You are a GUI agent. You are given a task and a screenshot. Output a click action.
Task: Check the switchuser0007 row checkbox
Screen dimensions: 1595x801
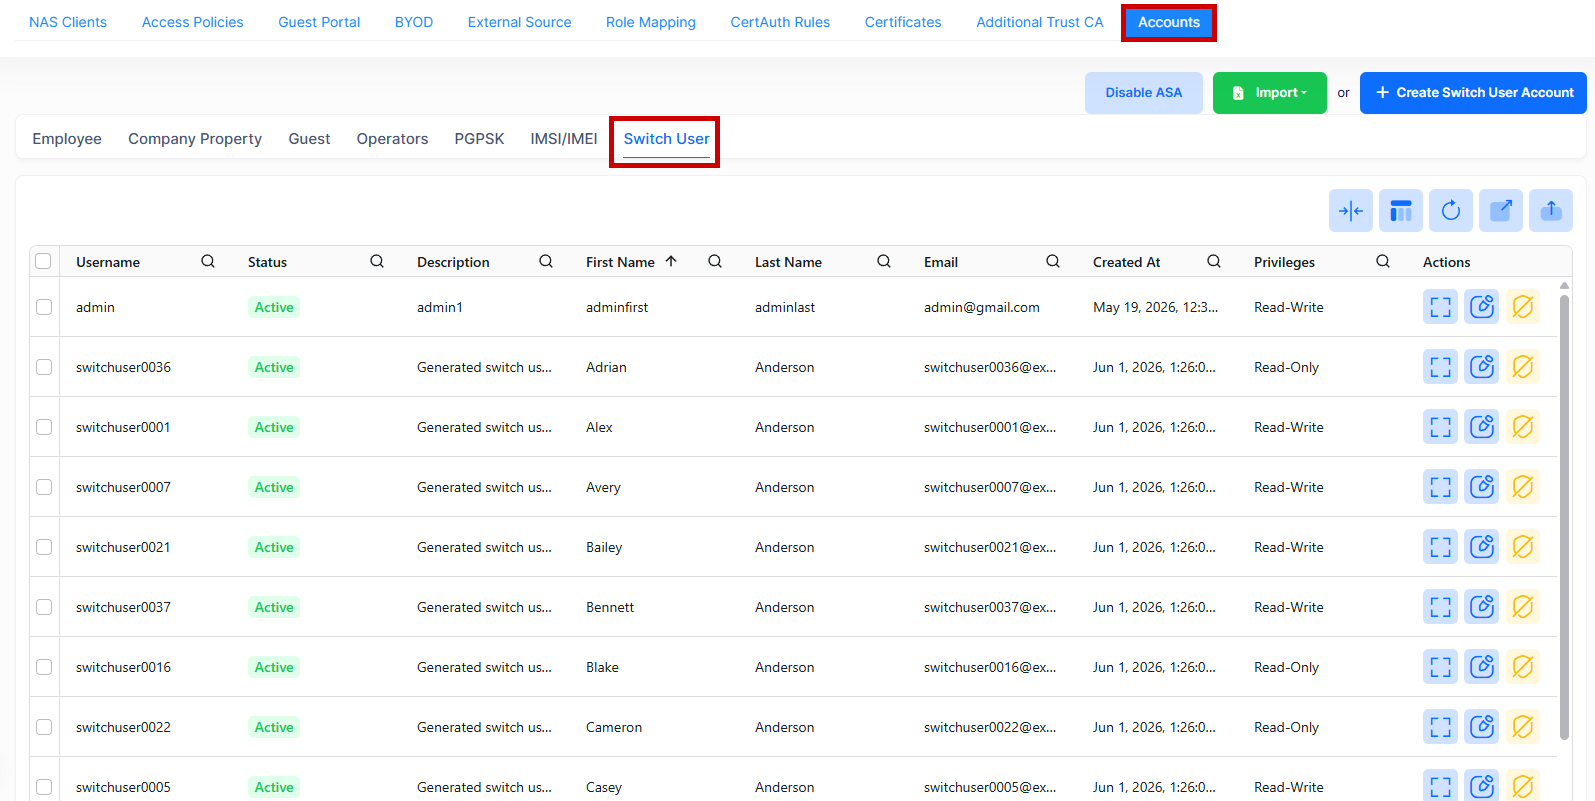(x=44, y=487)
